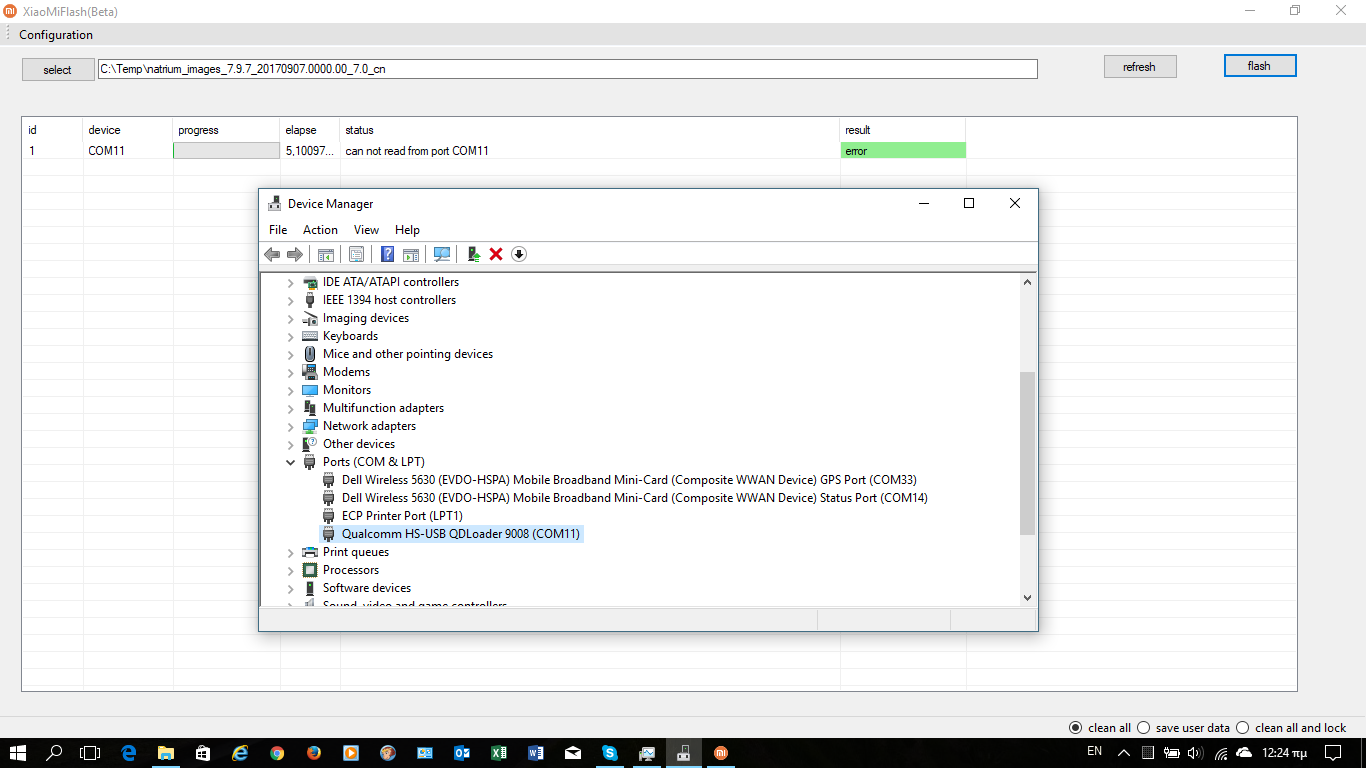Open Skype from the taskbar

[609, 753]
